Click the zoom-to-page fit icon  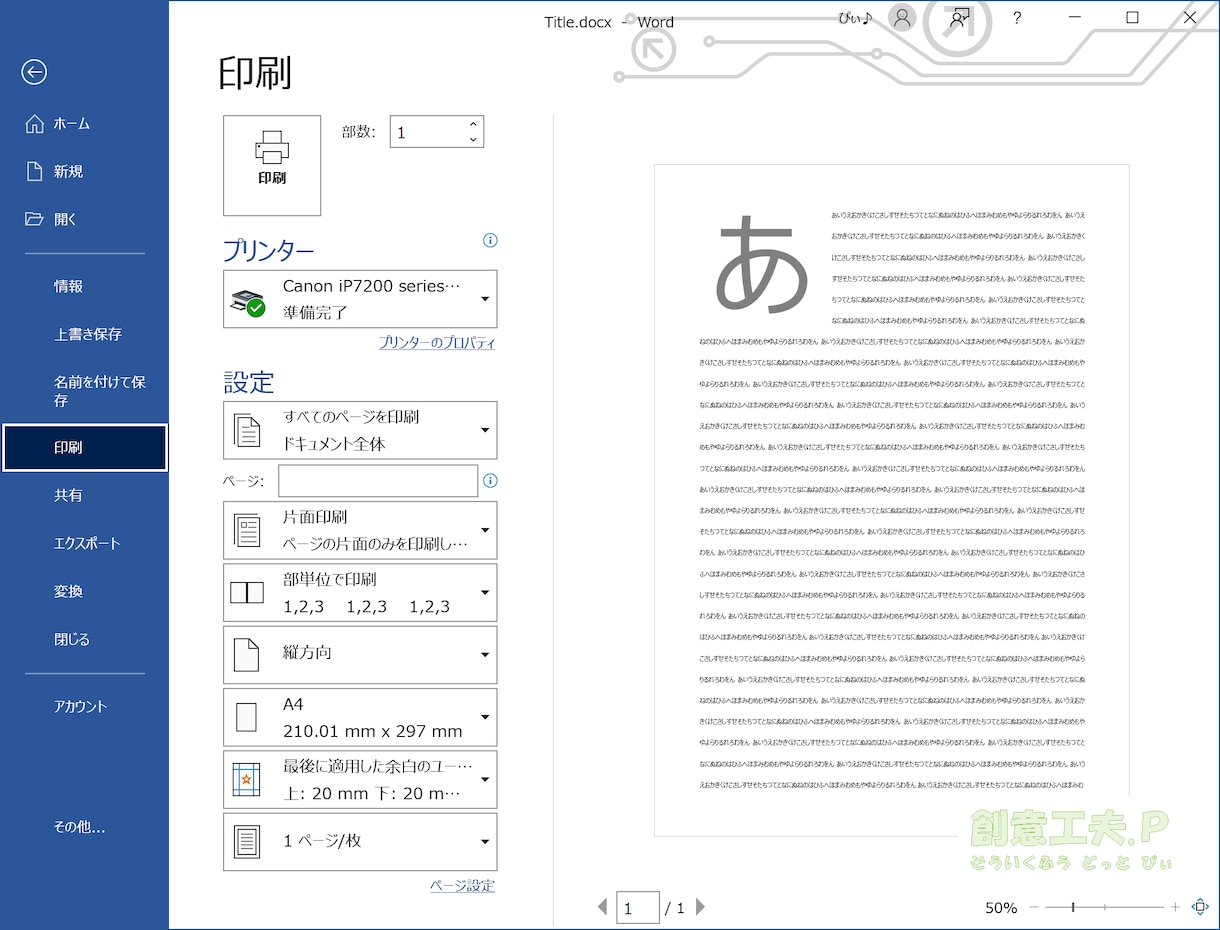[x=1200, y=907]
